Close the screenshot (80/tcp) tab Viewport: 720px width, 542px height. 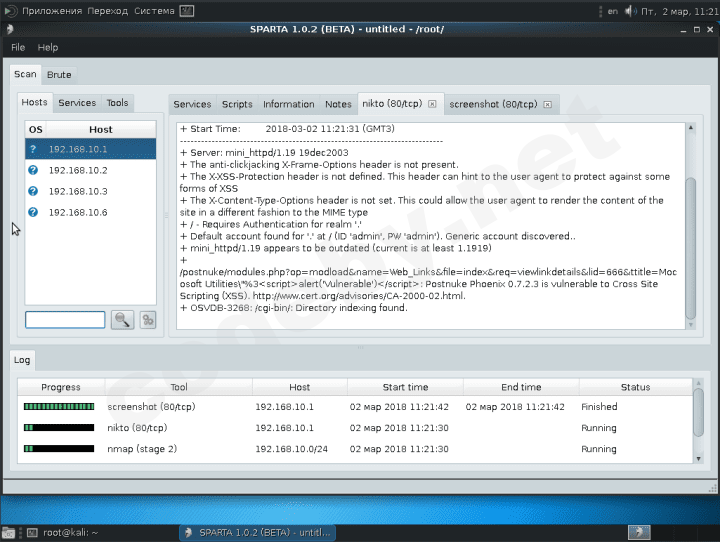click(x=549, y=104)
